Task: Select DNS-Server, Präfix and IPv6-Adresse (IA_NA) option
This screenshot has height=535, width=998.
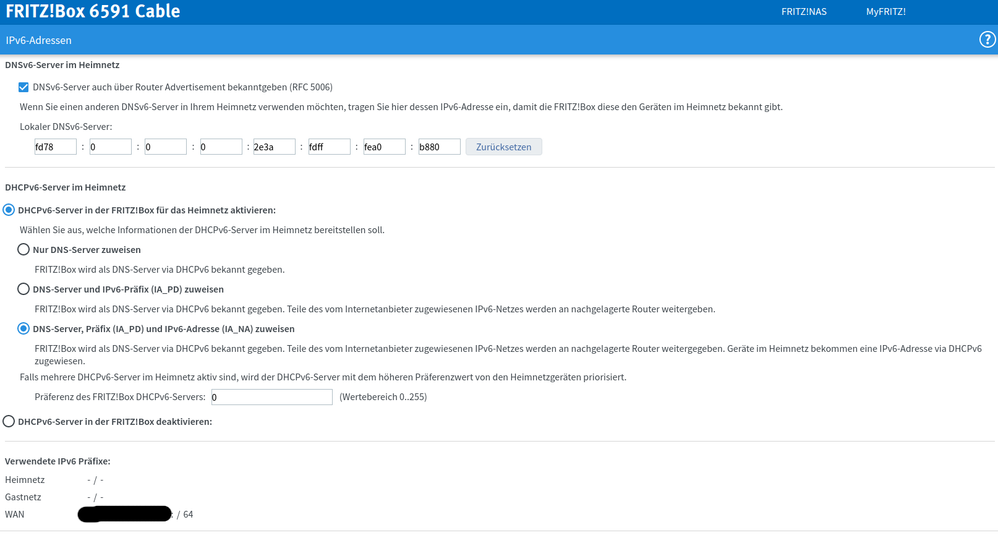Action: (x=24, y=329)
